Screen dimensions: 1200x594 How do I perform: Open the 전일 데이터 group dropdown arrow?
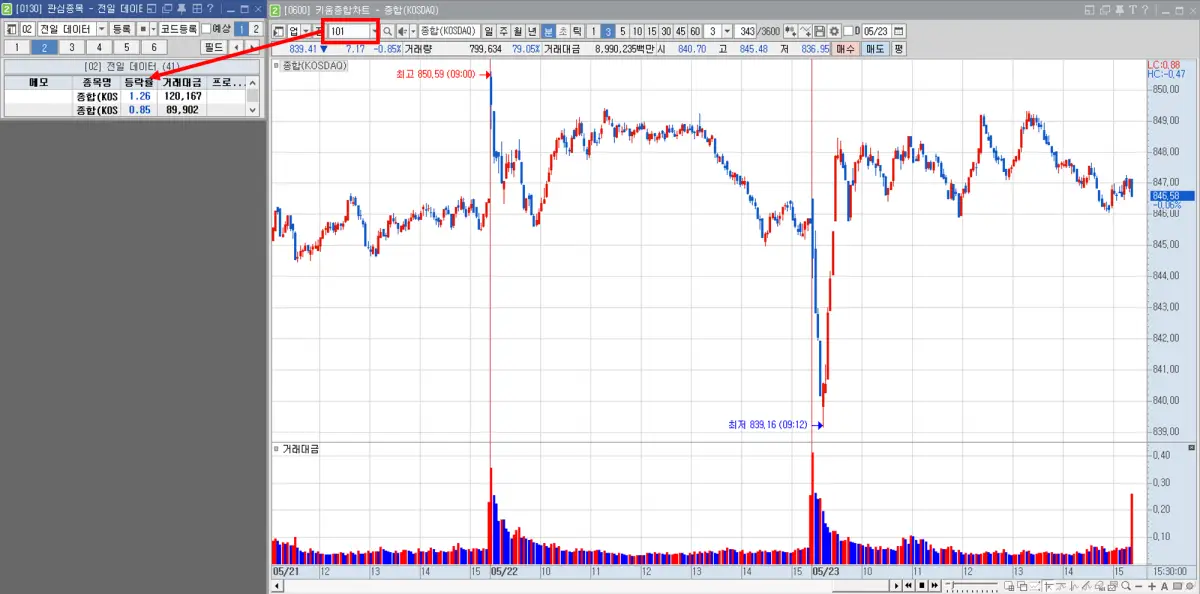[x=102, y=29]
